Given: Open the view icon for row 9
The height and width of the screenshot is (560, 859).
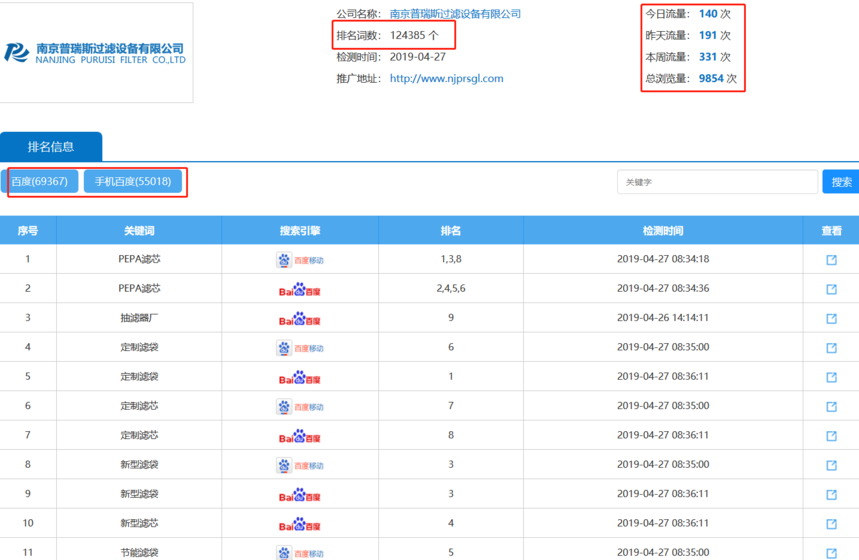Looking at the screenshot, I should (831, 494).
